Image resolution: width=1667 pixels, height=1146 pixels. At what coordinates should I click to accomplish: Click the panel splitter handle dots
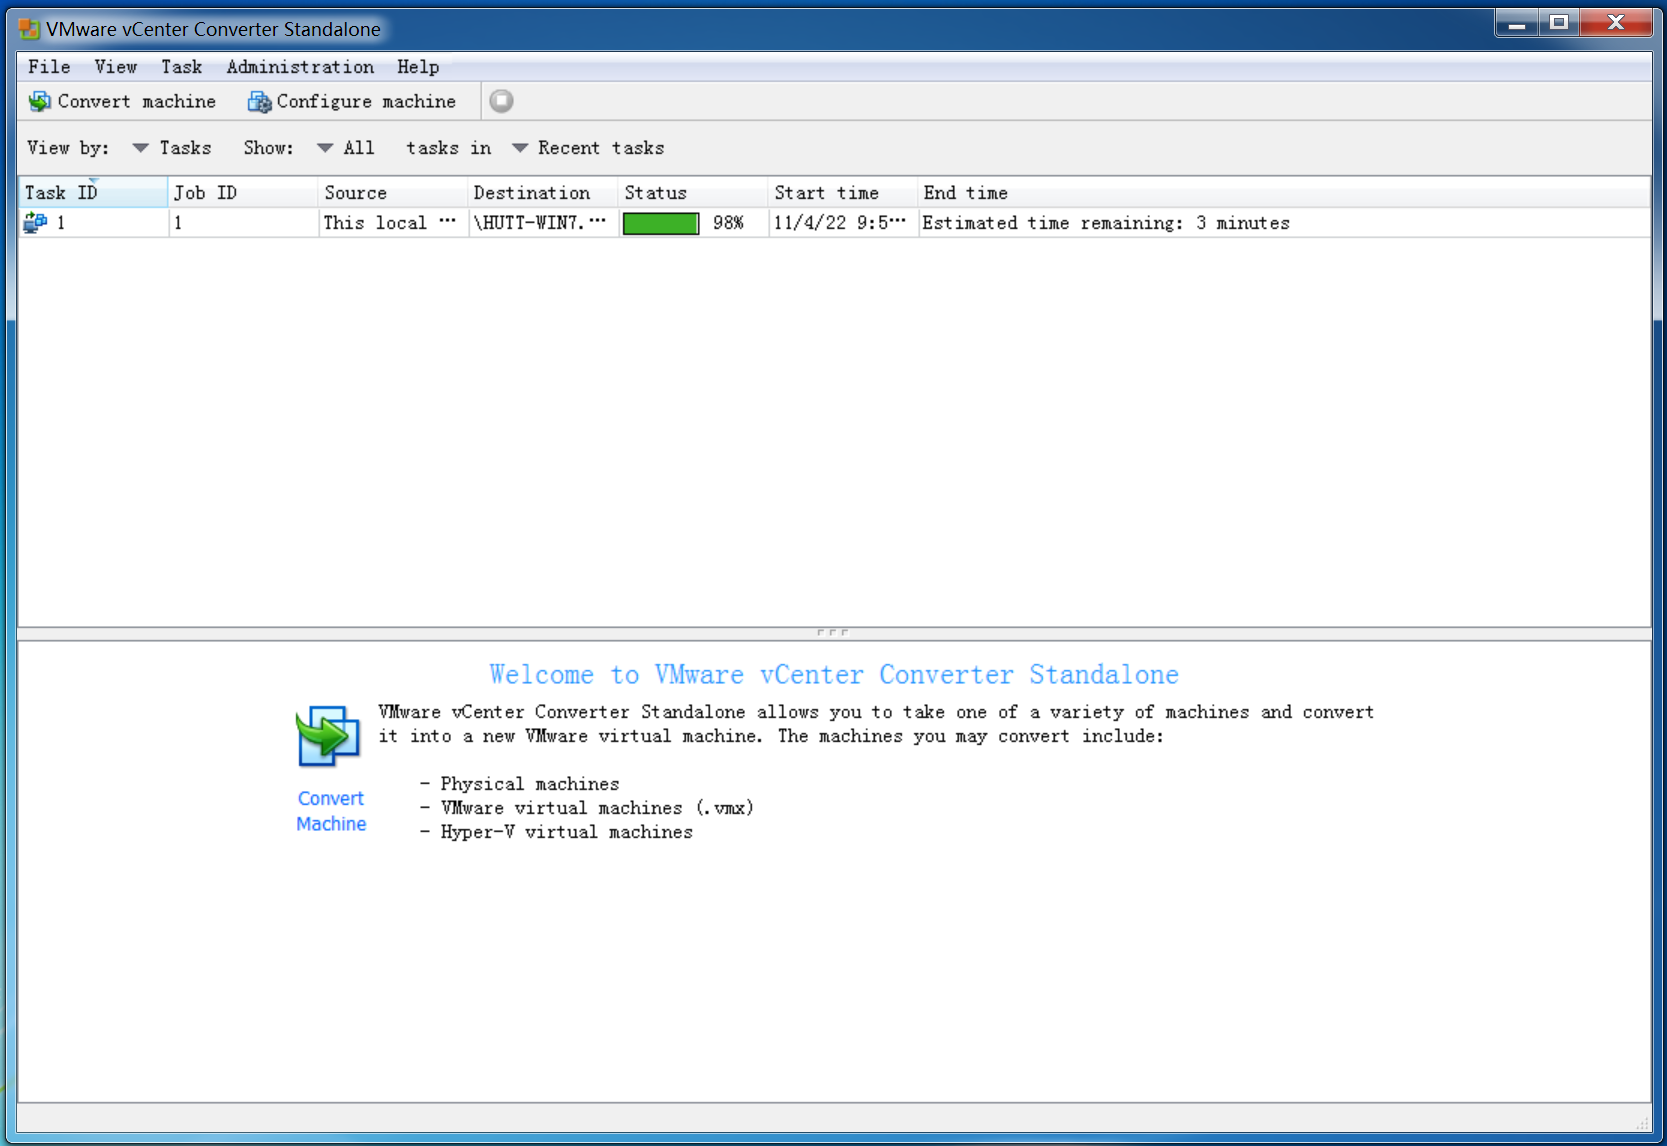[832, 632]
